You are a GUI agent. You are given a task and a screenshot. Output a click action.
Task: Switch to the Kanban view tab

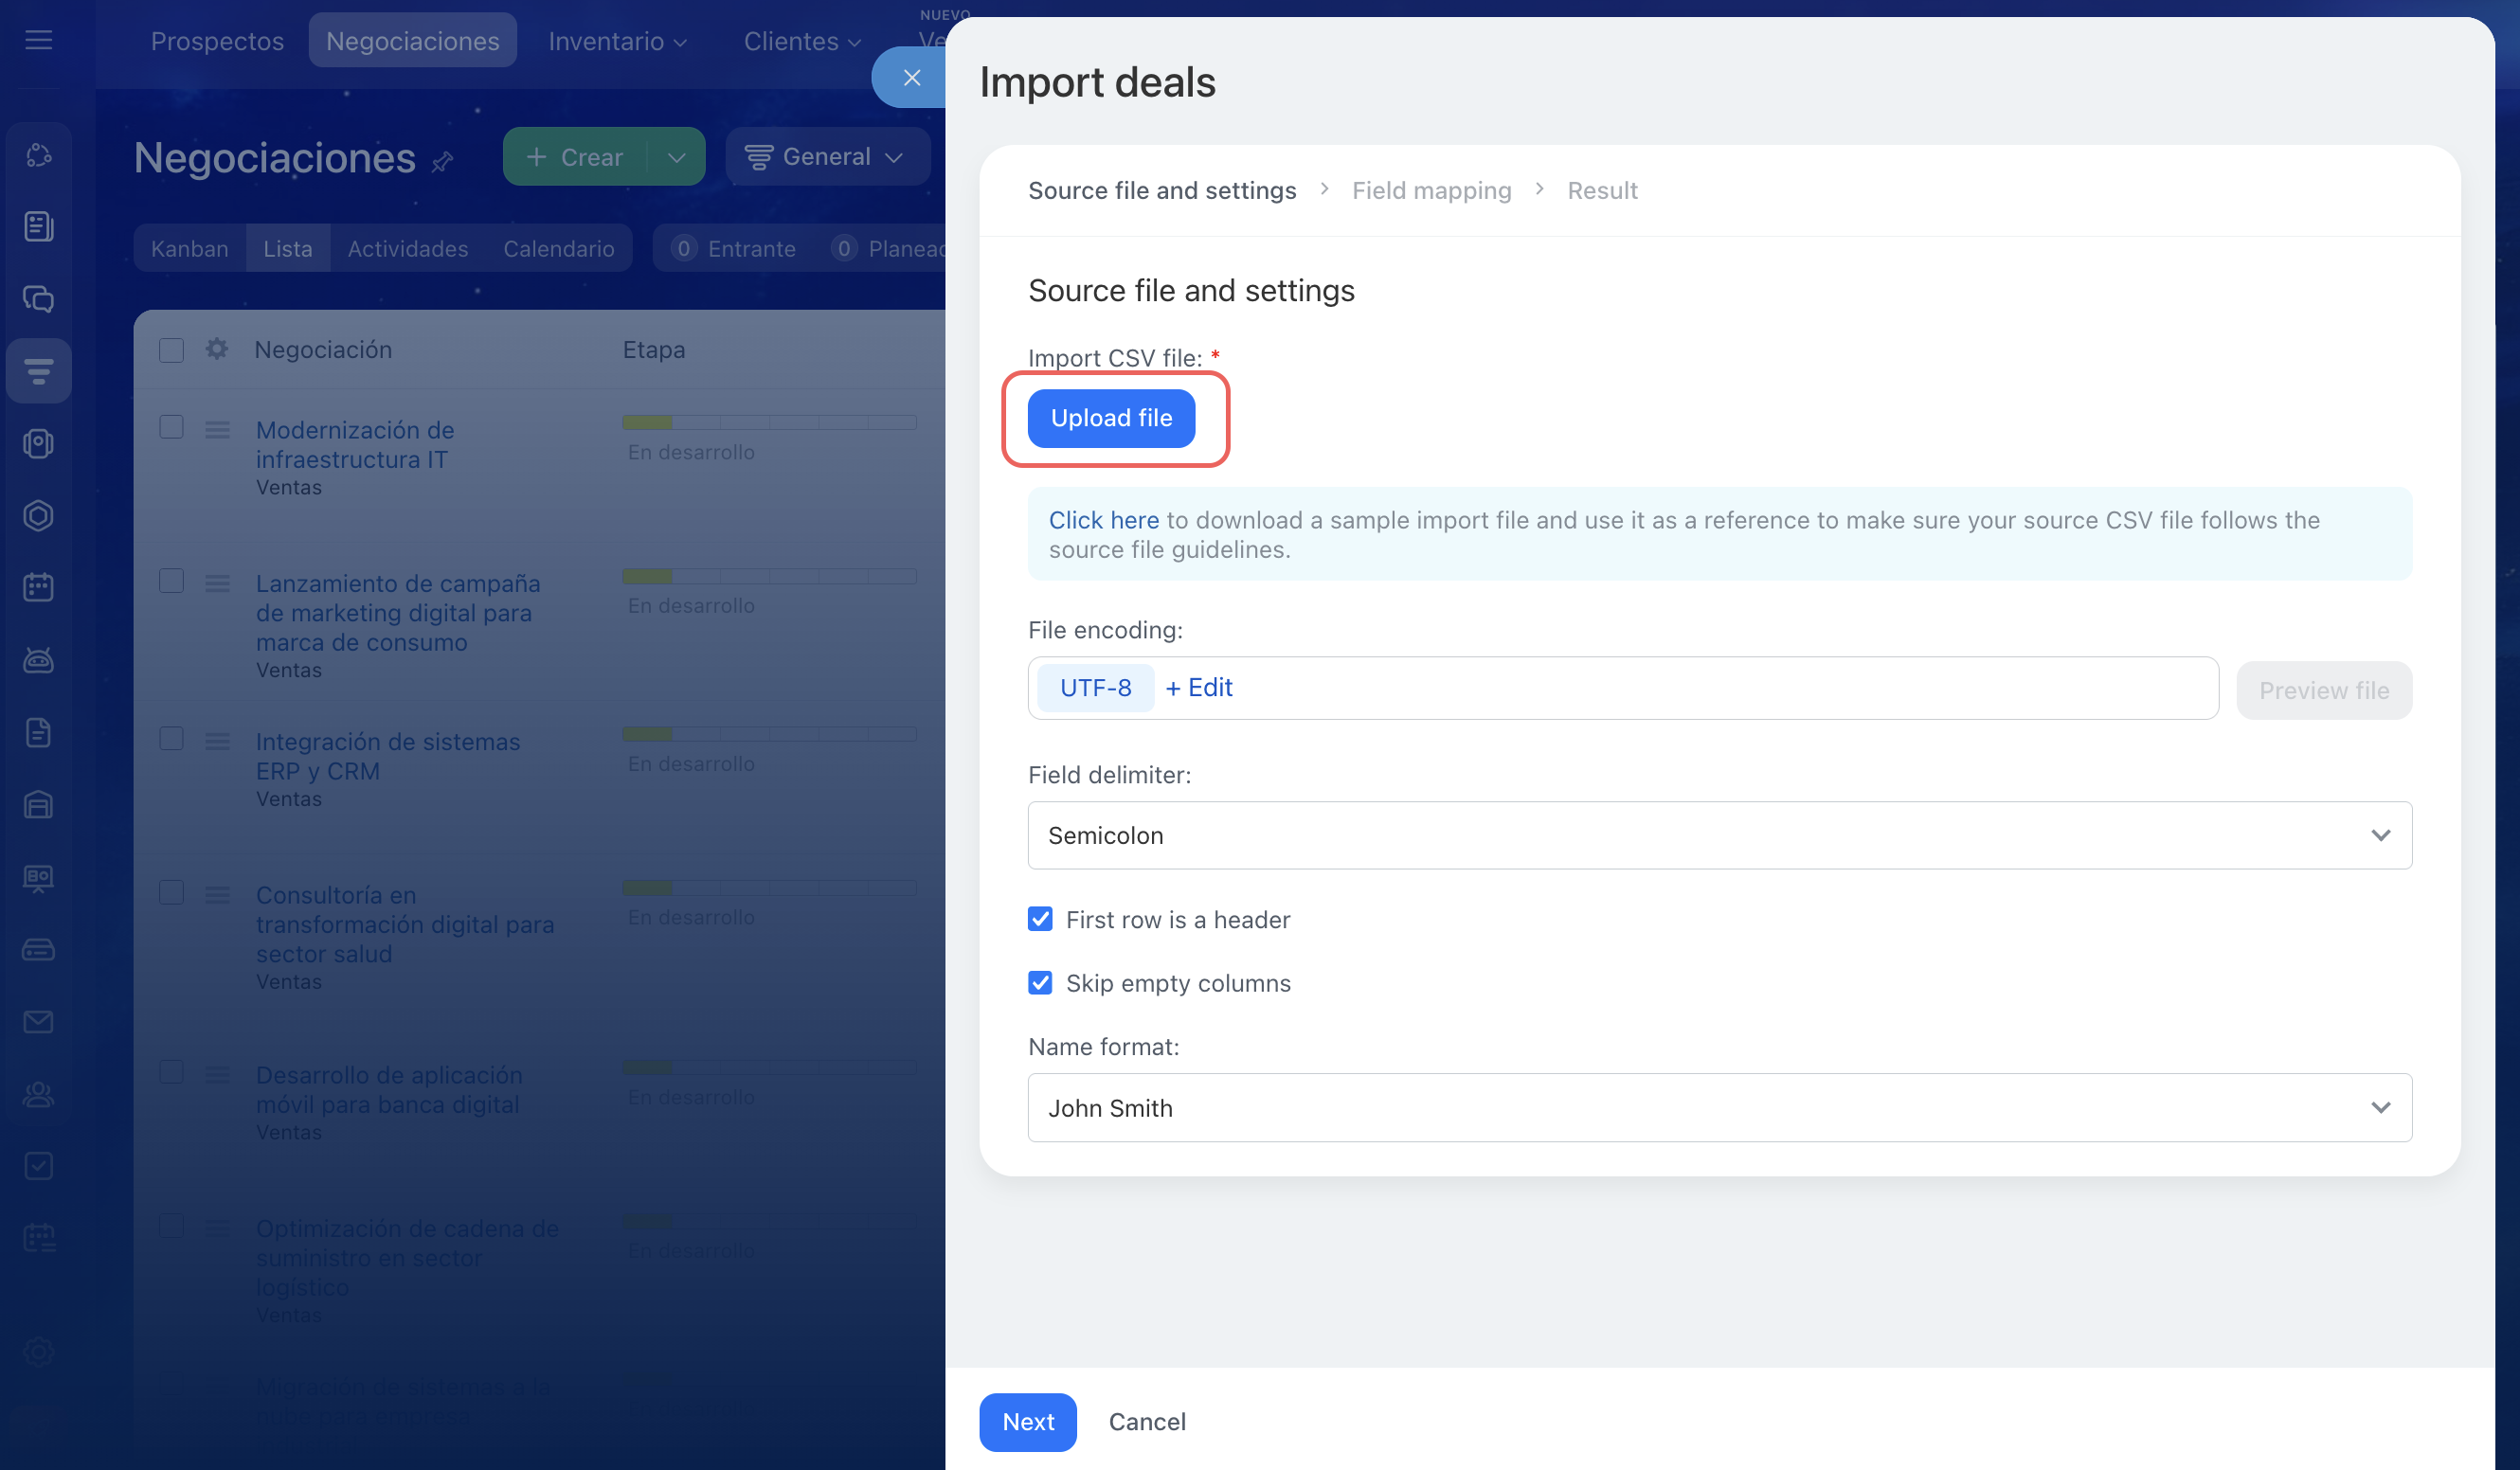[x=190, y=249]
